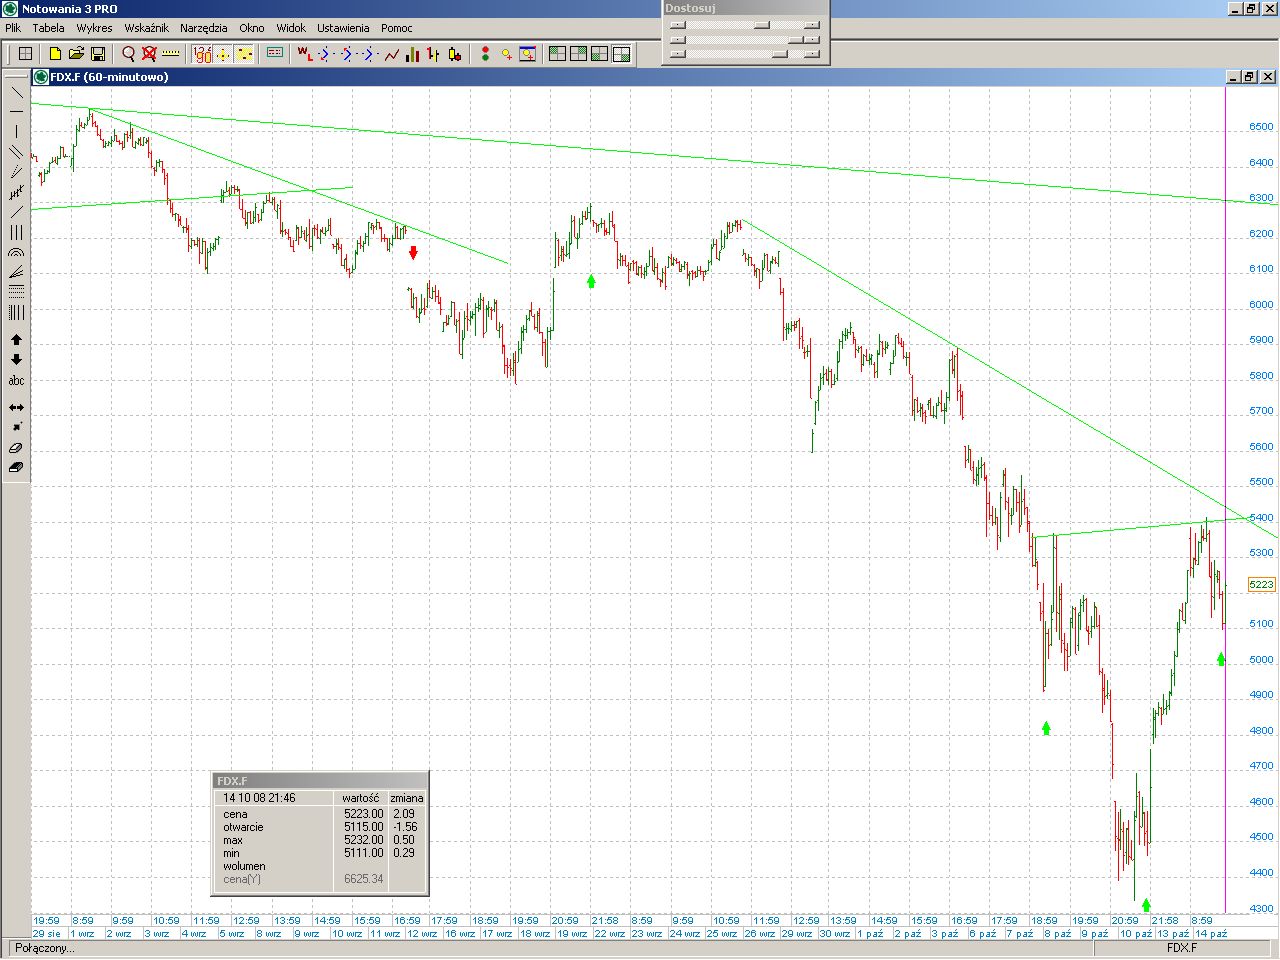Select the vertical line tool
Image resolution: width=1280 pixels, height=960 pixels.
[x=16, y=132]
